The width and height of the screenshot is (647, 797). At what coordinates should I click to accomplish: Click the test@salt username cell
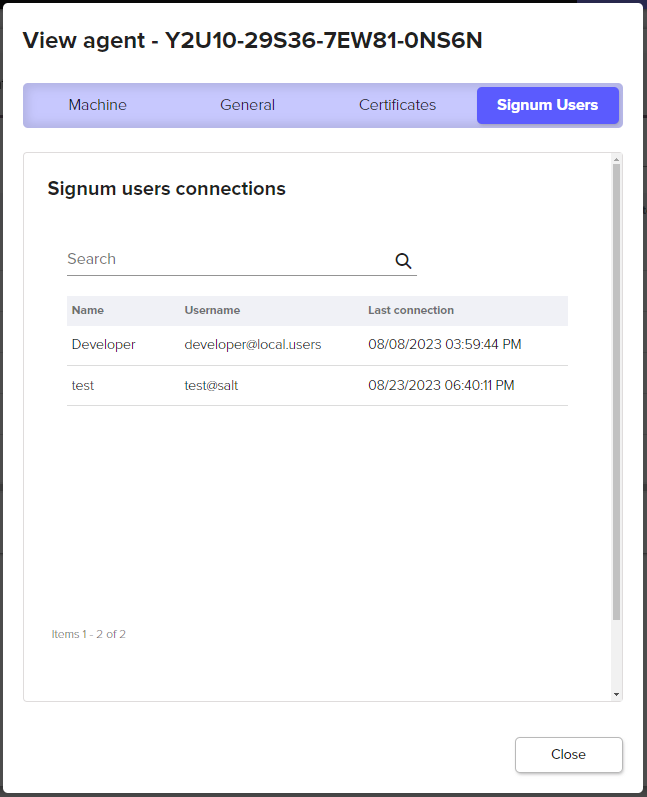click(211, 385)
